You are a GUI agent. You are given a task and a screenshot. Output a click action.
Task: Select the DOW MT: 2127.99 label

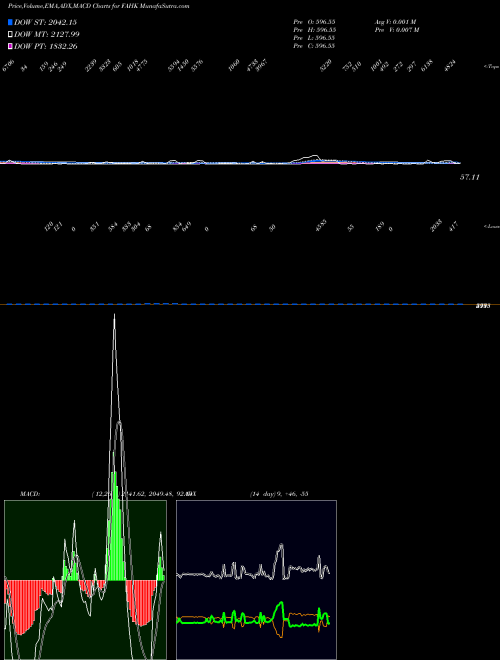[x=47, y=35]
